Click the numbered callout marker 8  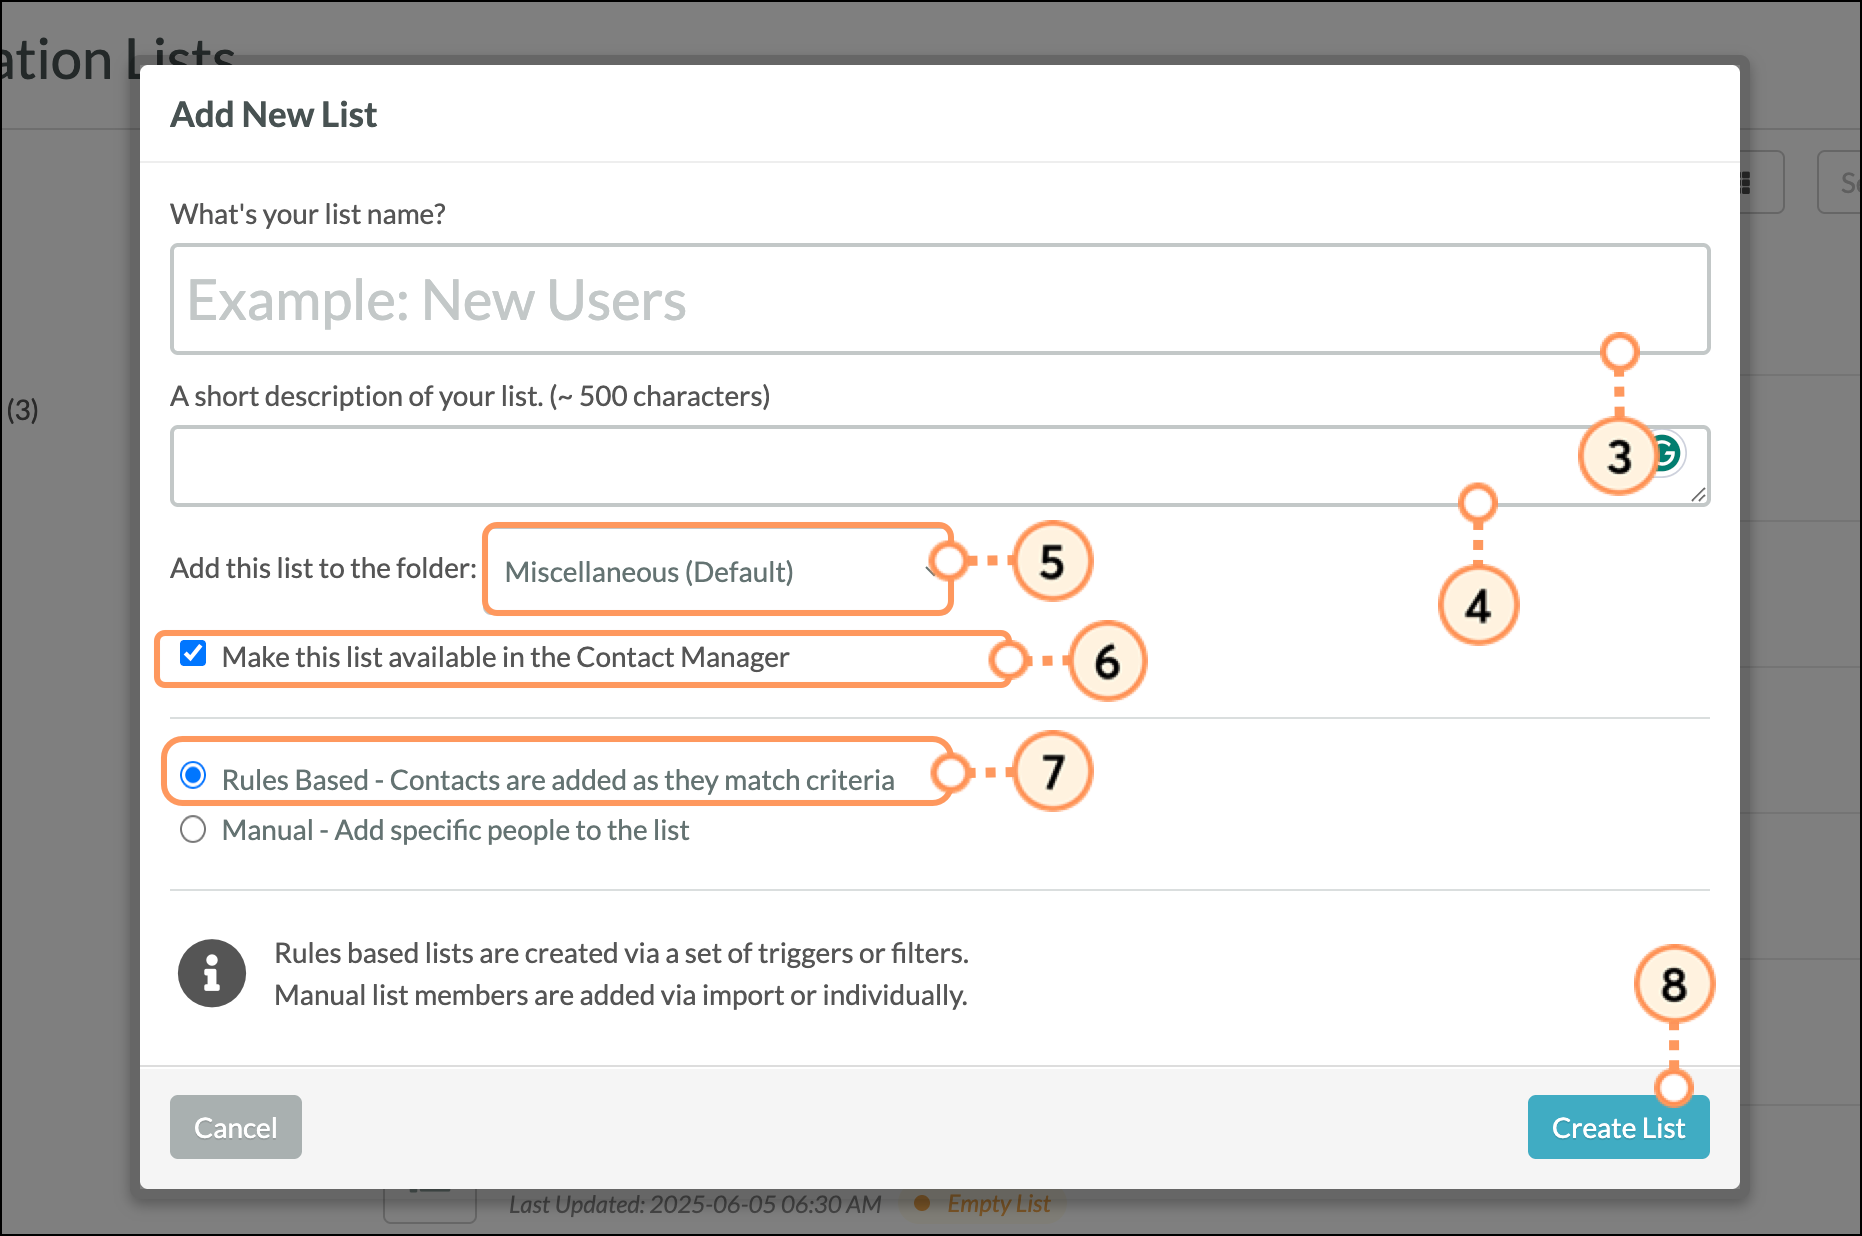pos(1673,985)
